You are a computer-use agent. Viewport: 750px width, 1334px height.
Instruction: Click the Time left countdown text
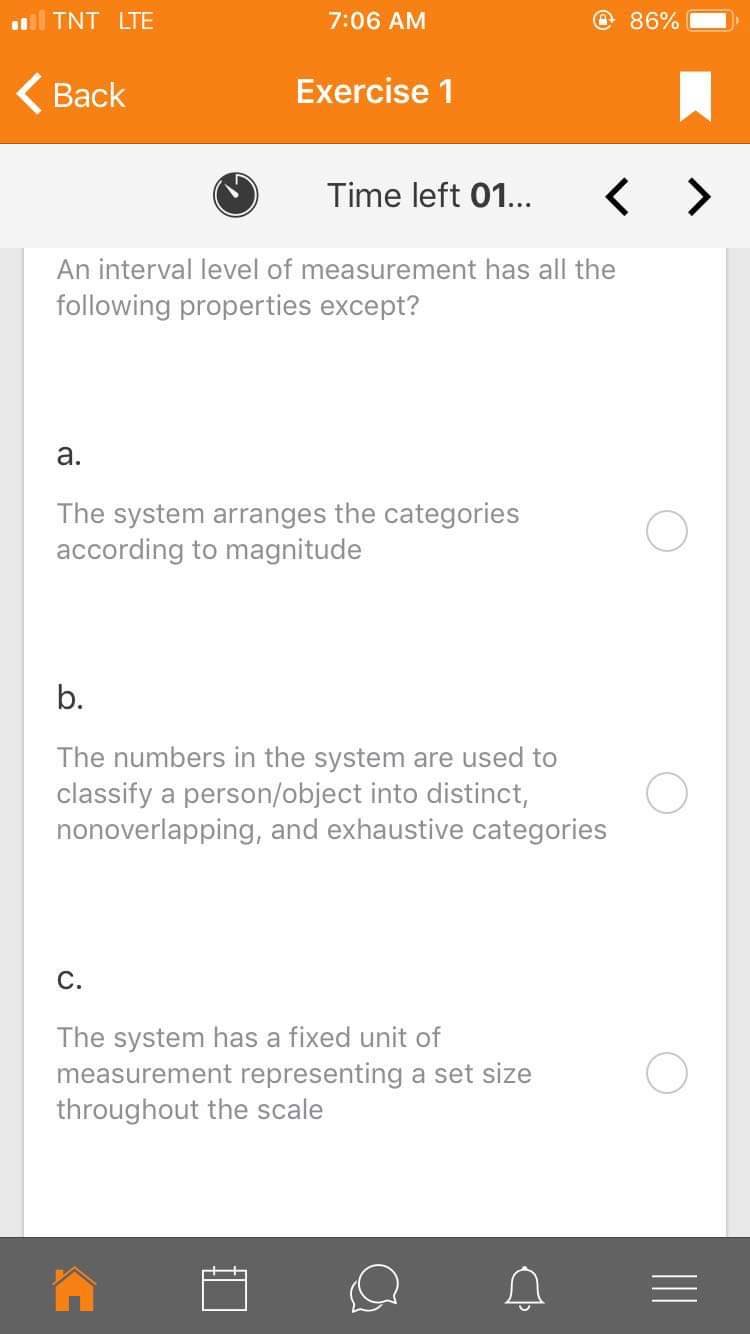click(429, 195)
